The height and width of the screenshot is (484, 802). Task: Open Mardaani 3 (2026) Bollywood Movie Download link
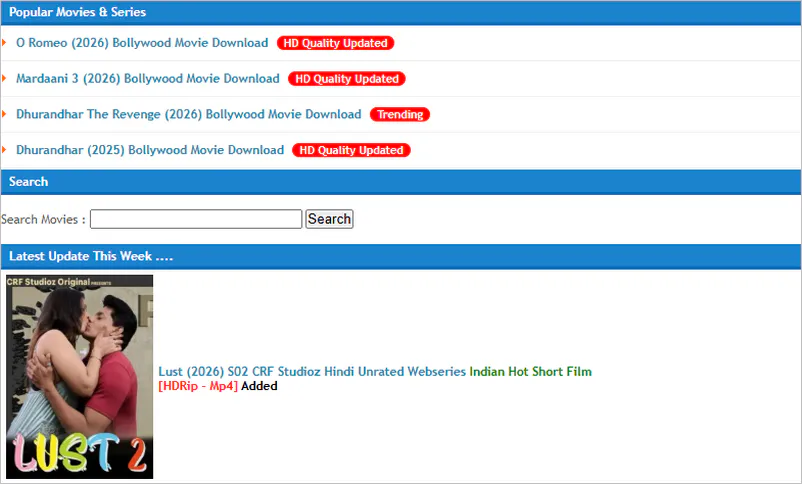click(148, 79)
